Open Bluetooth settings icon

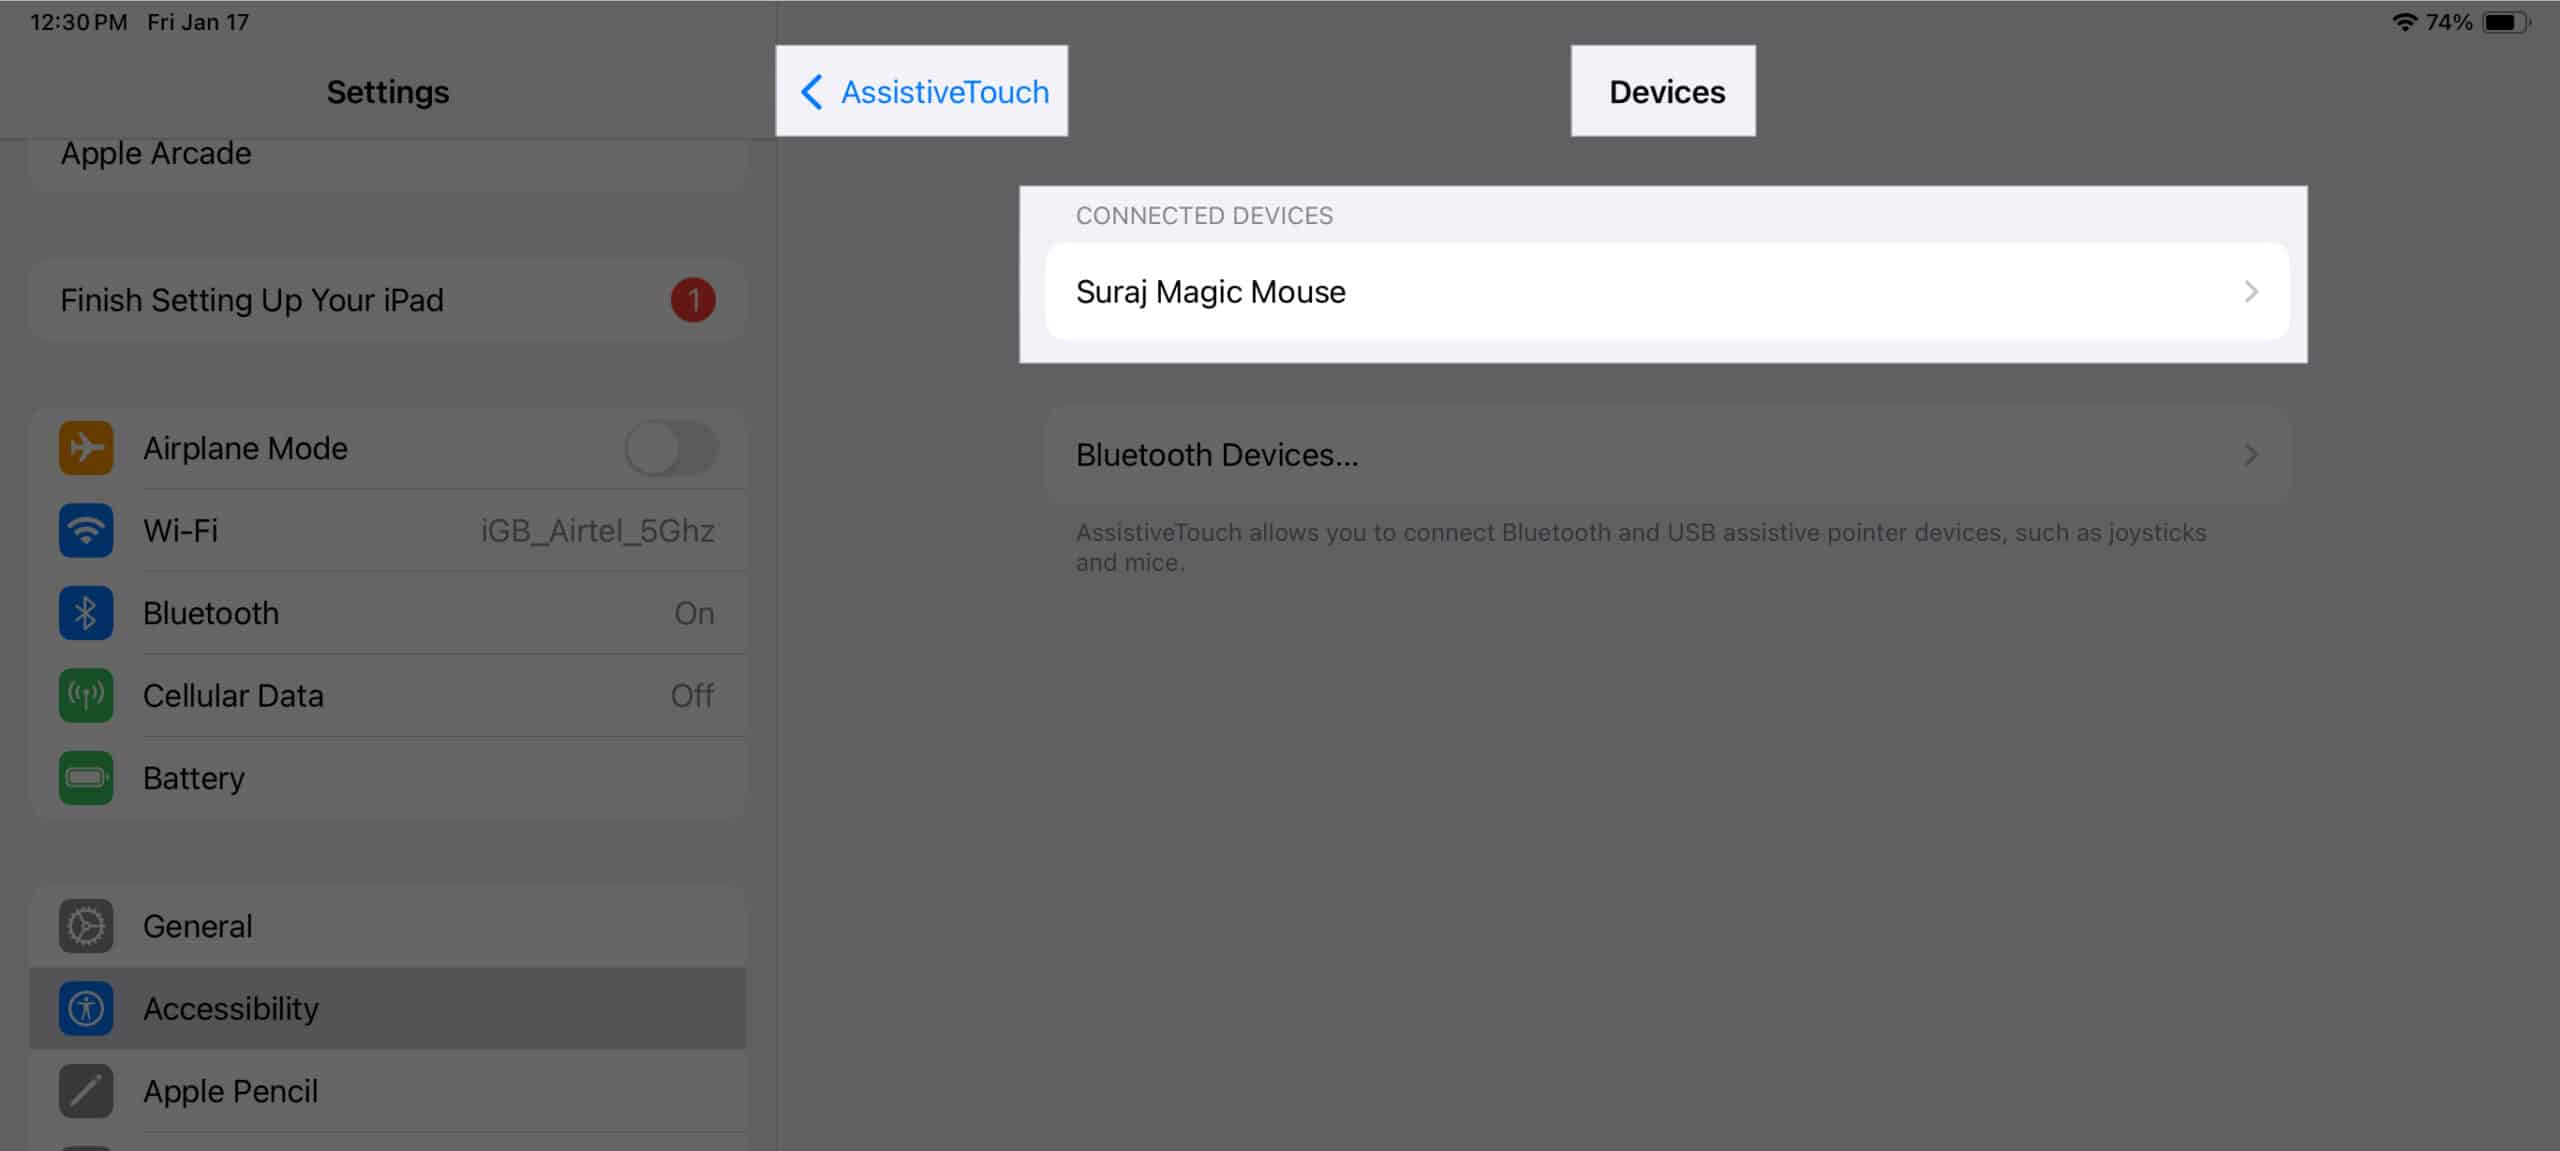(85, 611)
